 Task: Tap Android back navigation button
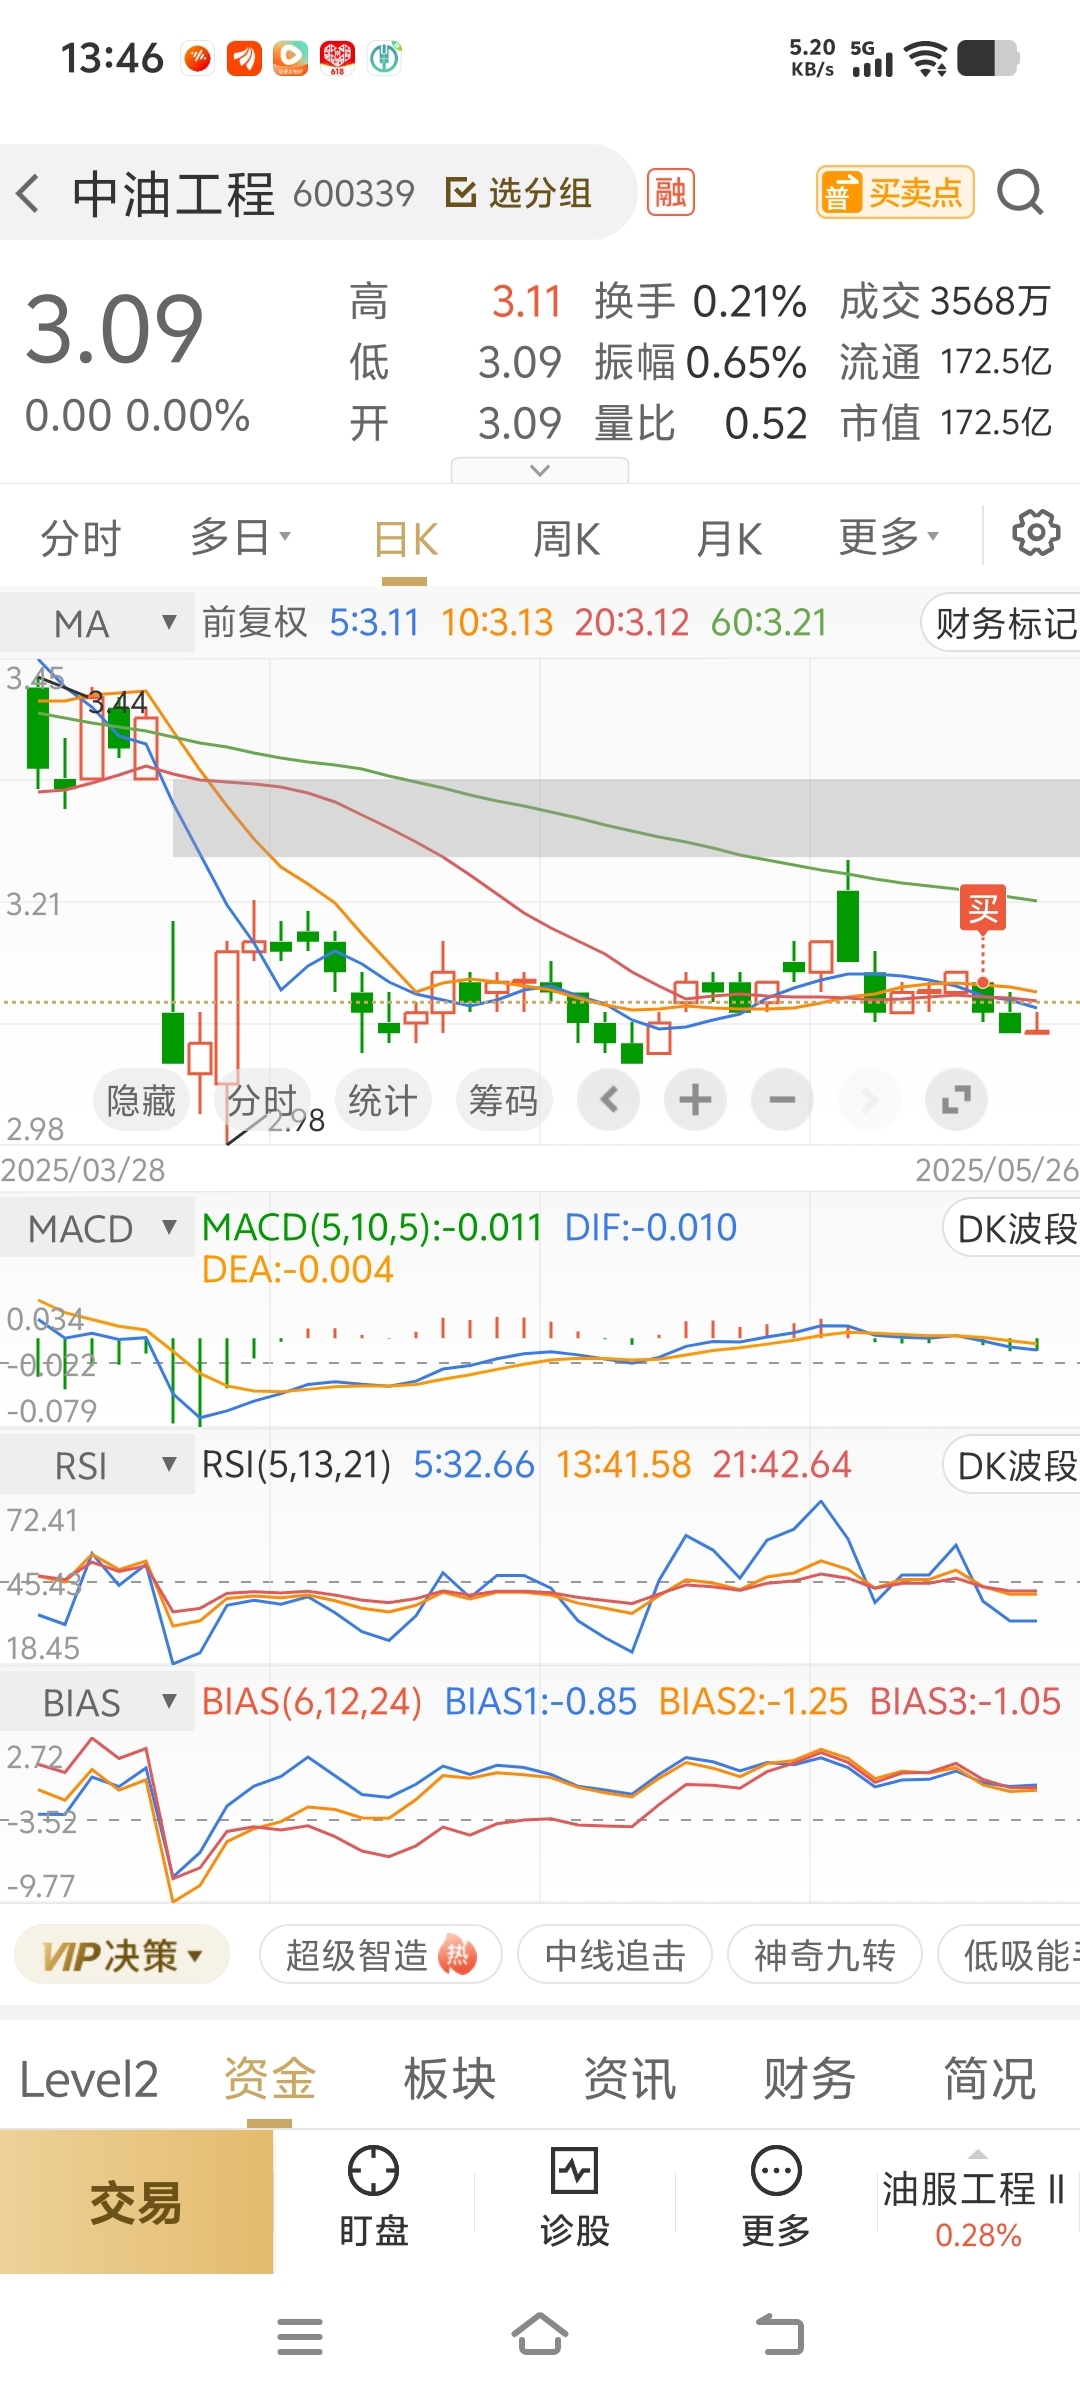pos(780,2335)
